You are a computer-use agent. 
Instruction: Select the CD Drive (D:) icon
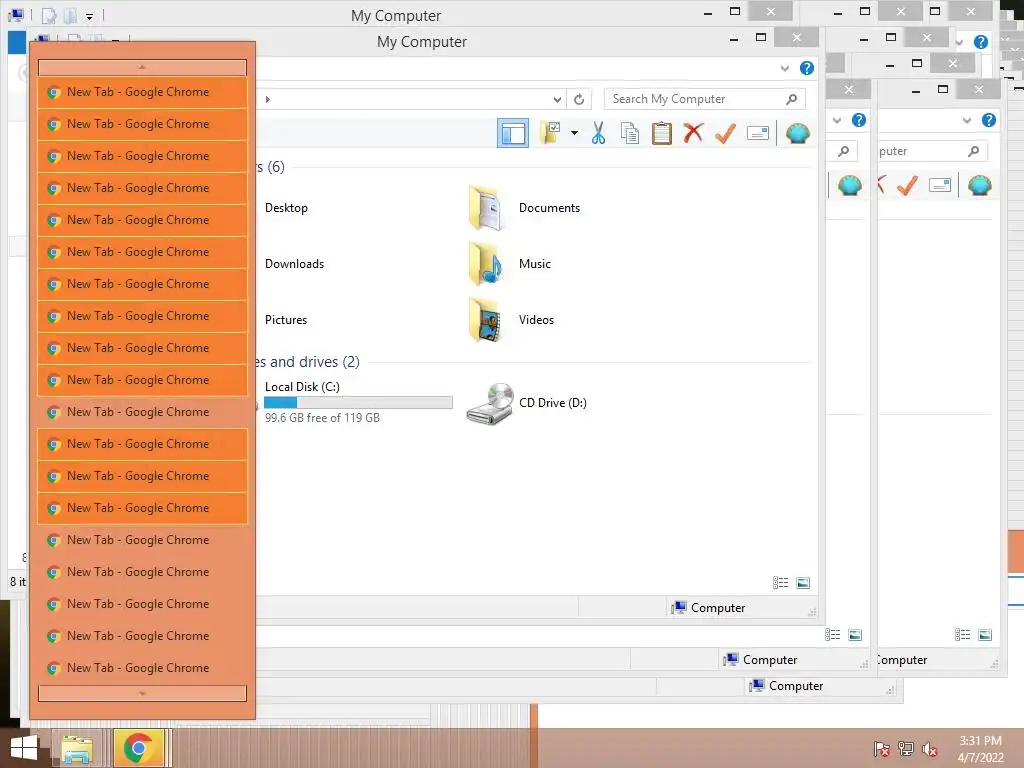[x=490, y=404]
